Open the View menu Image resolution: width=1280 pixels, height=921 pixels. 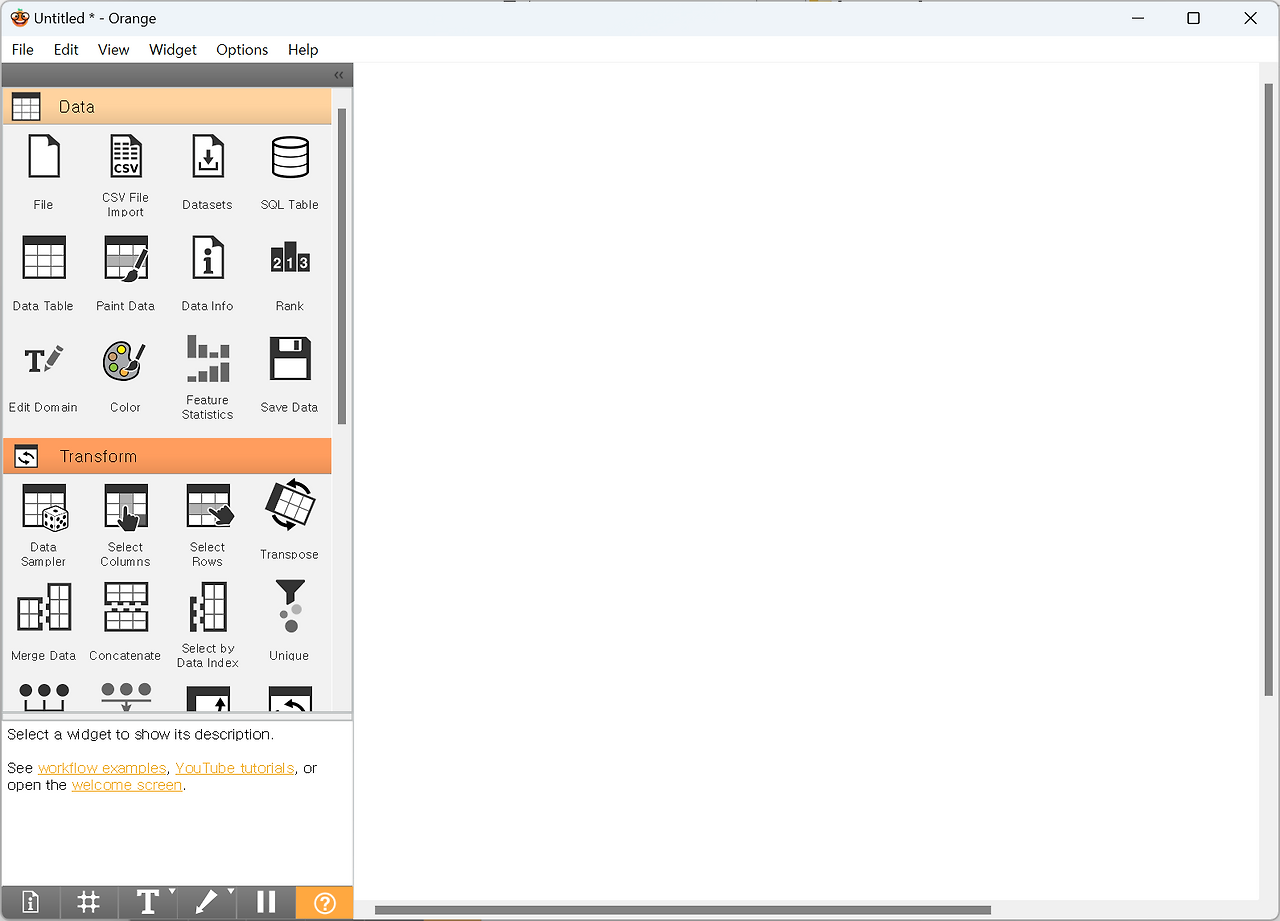[x=114, y=50]
